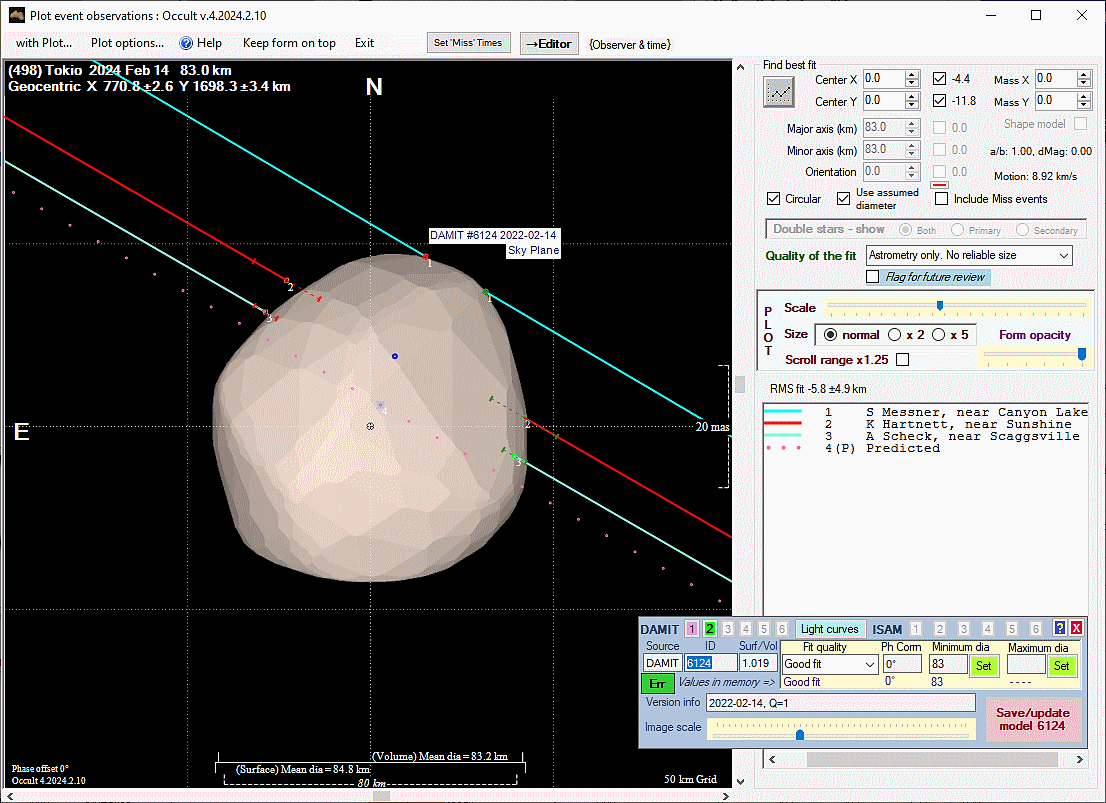Click the green Err button
Image resolution: width=1106 pixels, height=803 pixels.
[x=657, y=683]
